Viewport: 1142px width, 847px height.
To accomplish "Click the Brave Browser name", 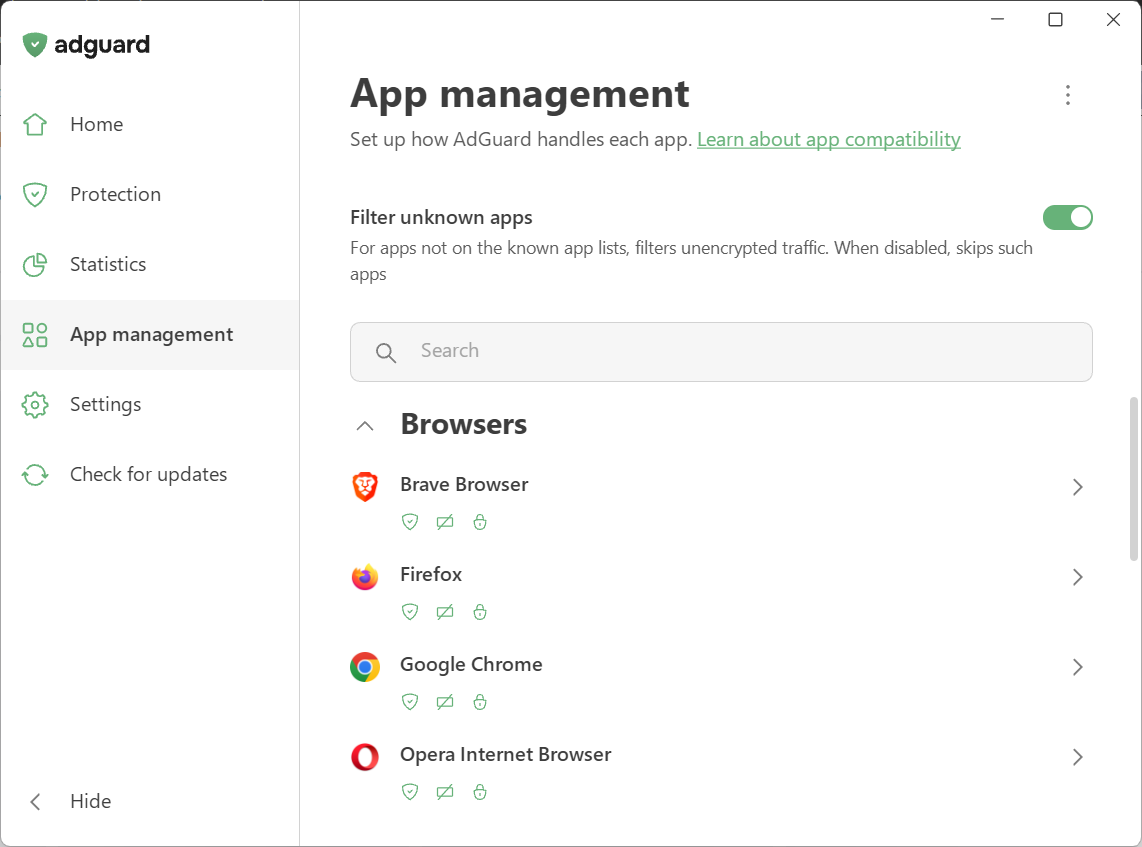I will 464,484.
